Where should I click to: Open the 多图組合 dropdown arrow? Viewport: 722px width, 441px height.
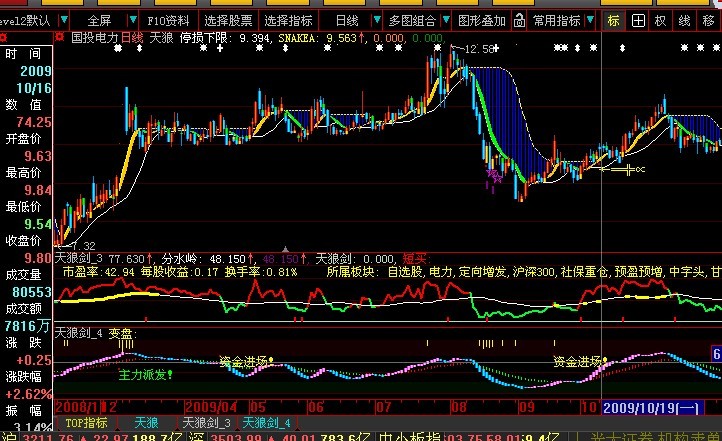click(x=446, y=20)
